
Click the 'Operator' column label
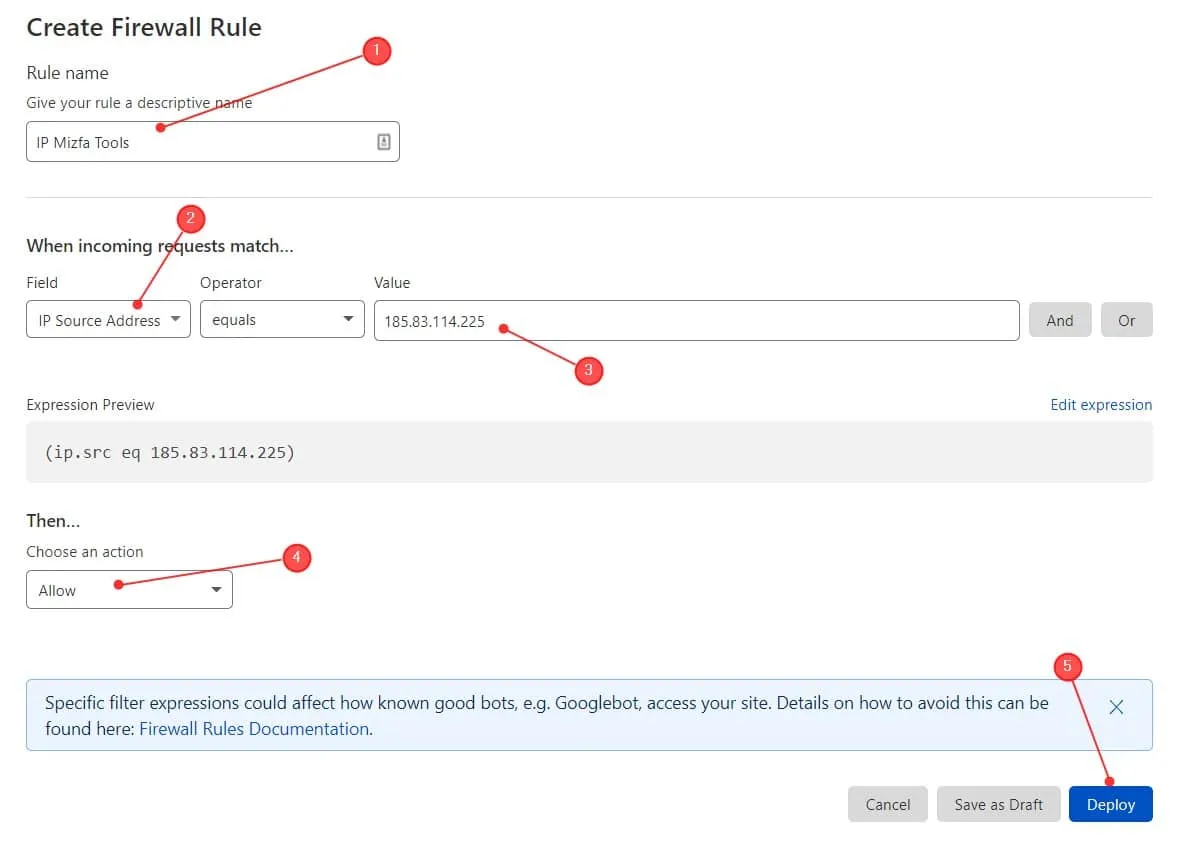[x=231, y=282]
